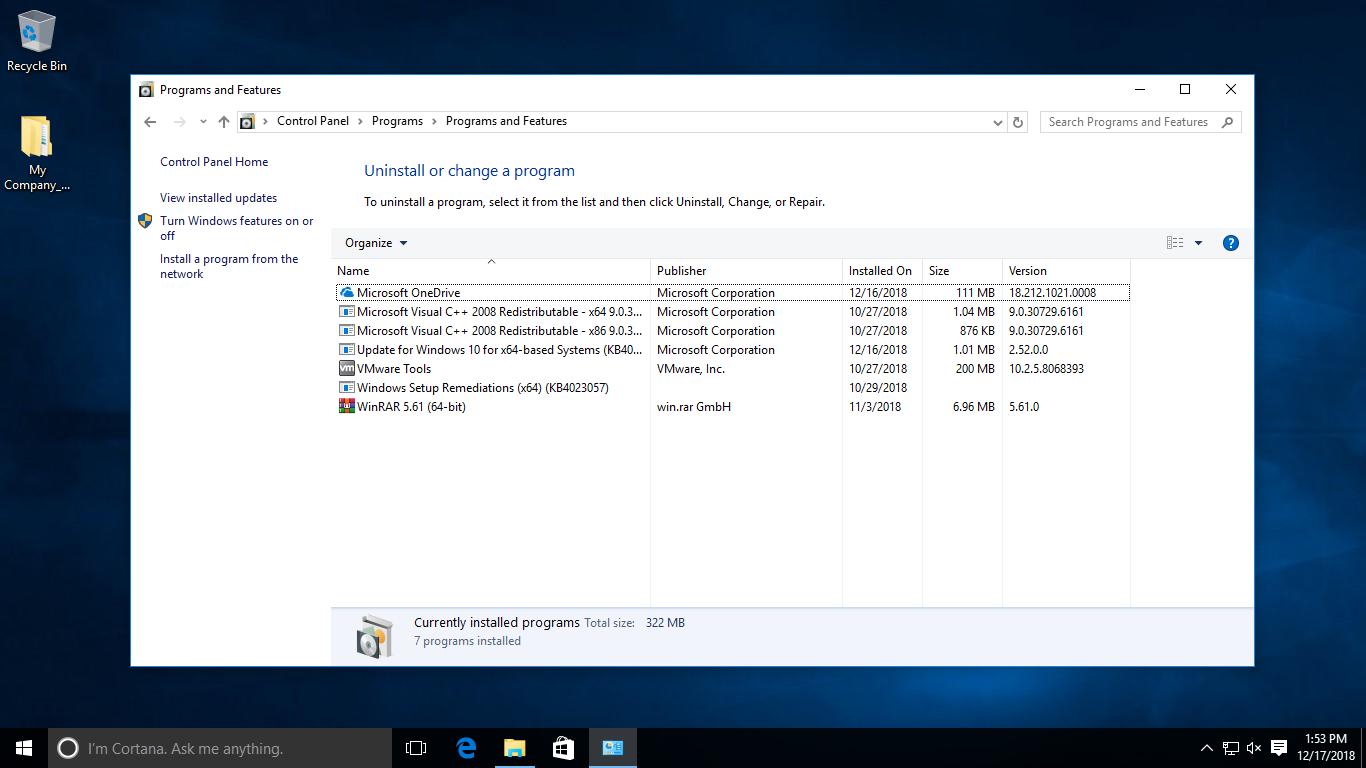
Task: Click the Task View taskbar icon
Action: [416, 748]
